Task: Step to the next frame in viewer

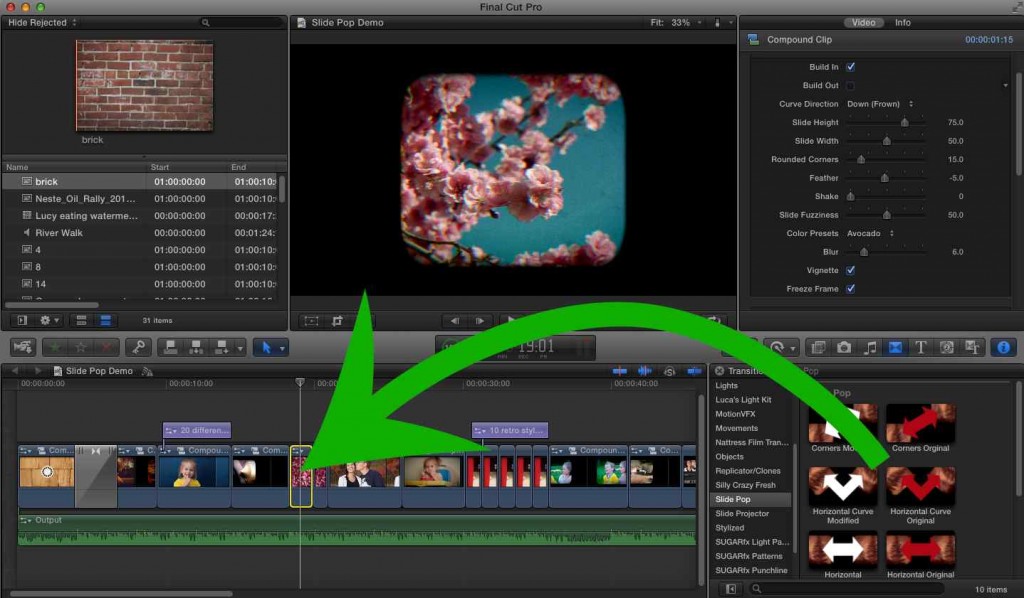Action: click(480, 321)
